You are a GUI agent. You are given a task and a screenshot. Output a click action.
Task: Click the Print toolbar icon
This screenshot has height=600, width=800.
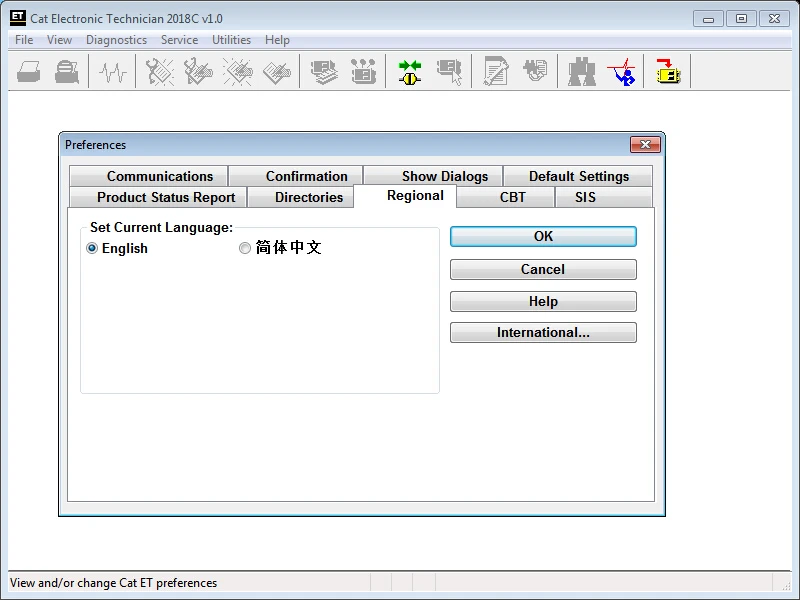coord(29,71)
